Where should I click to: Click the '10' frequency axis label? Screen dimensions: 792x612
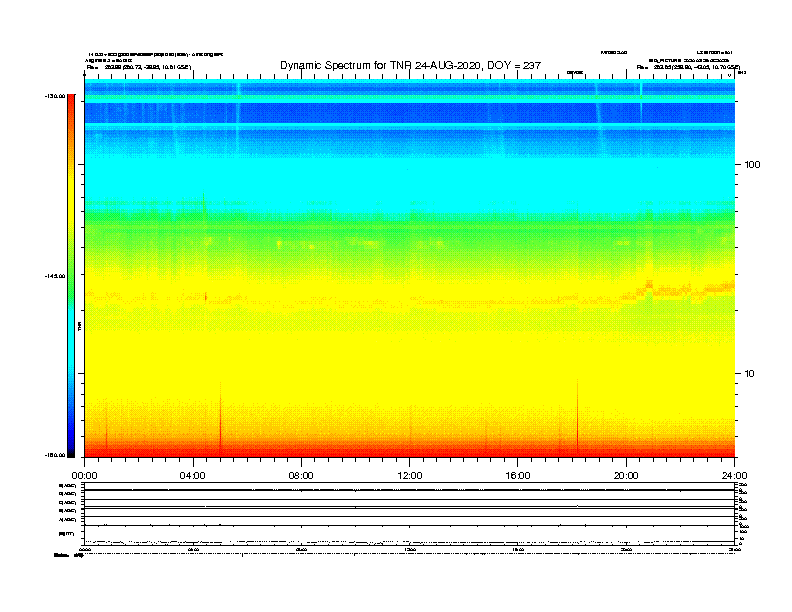tap(750, 374)
